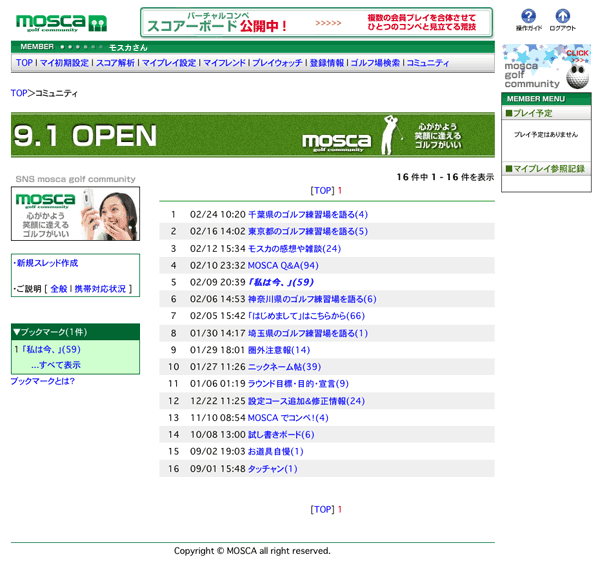Click the mosca golf community logo at top left

(61, 23)
